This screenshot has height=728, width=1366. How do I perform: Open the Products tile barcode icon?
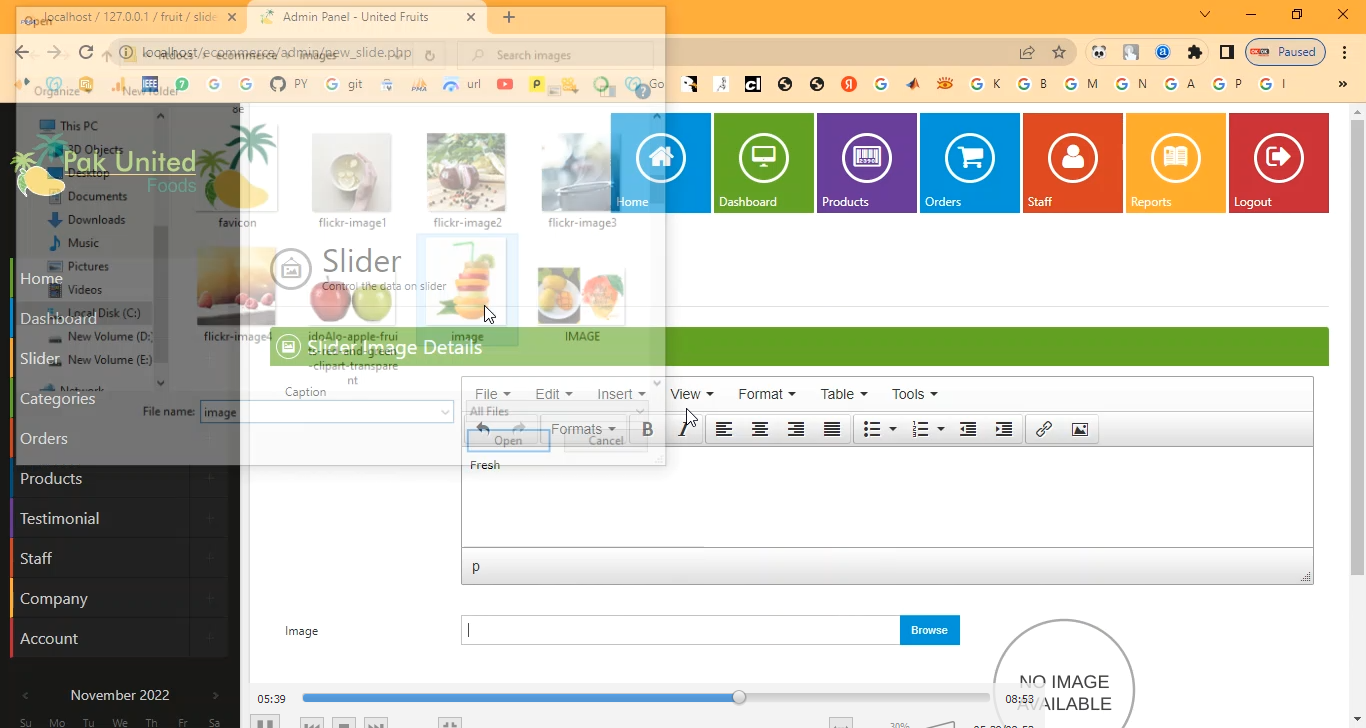[867, 157]
